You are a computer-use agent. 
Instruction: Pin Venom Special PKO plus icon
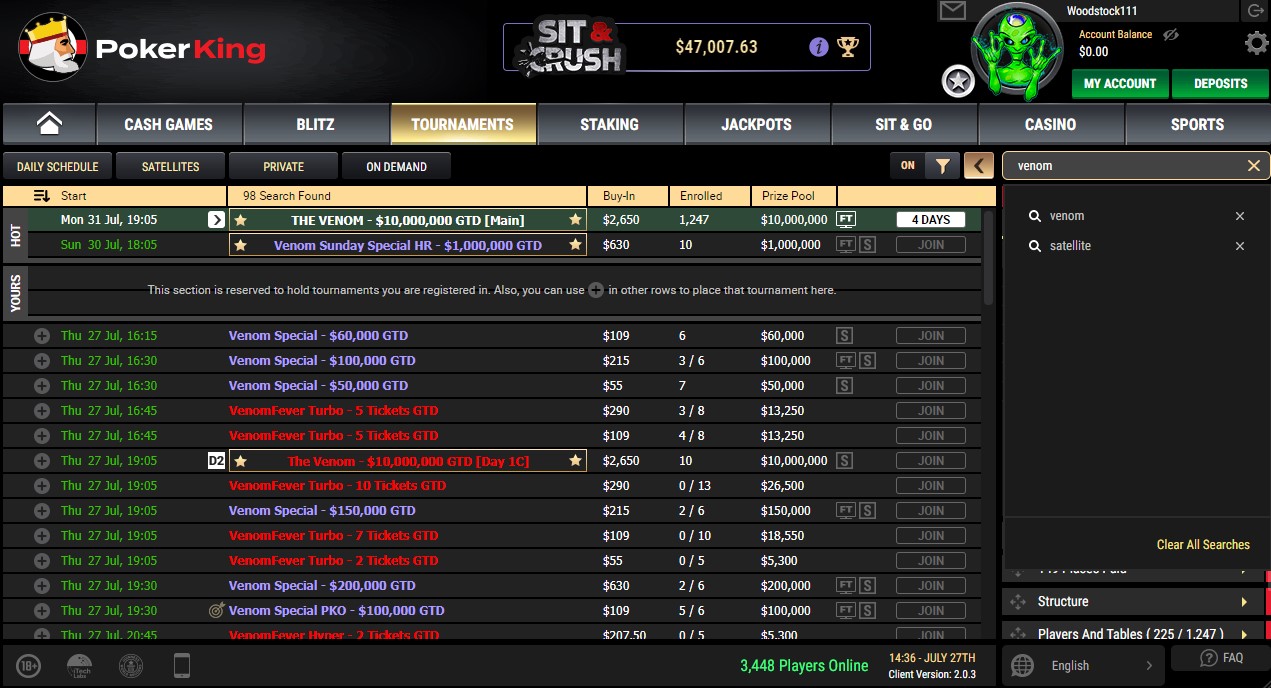click(42, 611)
